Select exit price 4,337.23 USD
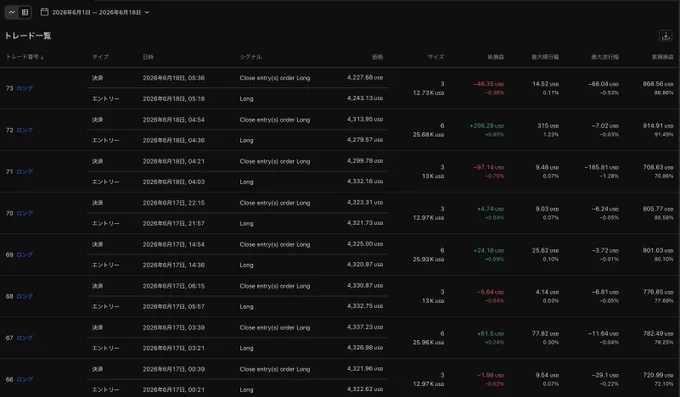The image size is (680, 397). 365,327
